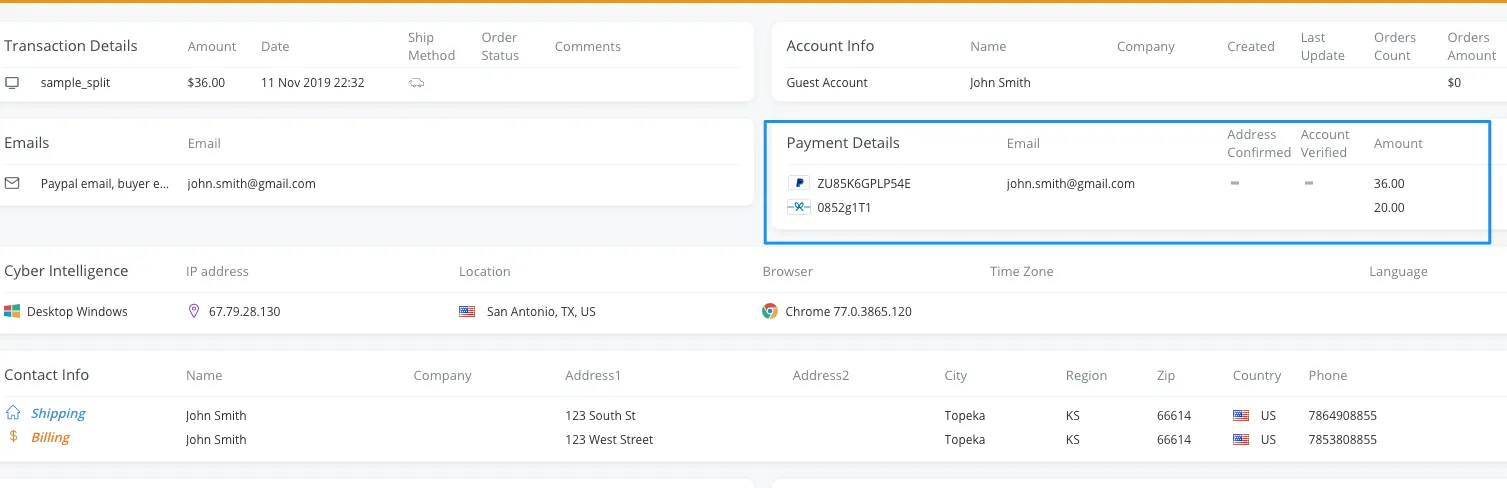Click the Transaction Details heading
This screenshot has width=1507, height=488.
(71, 46)
